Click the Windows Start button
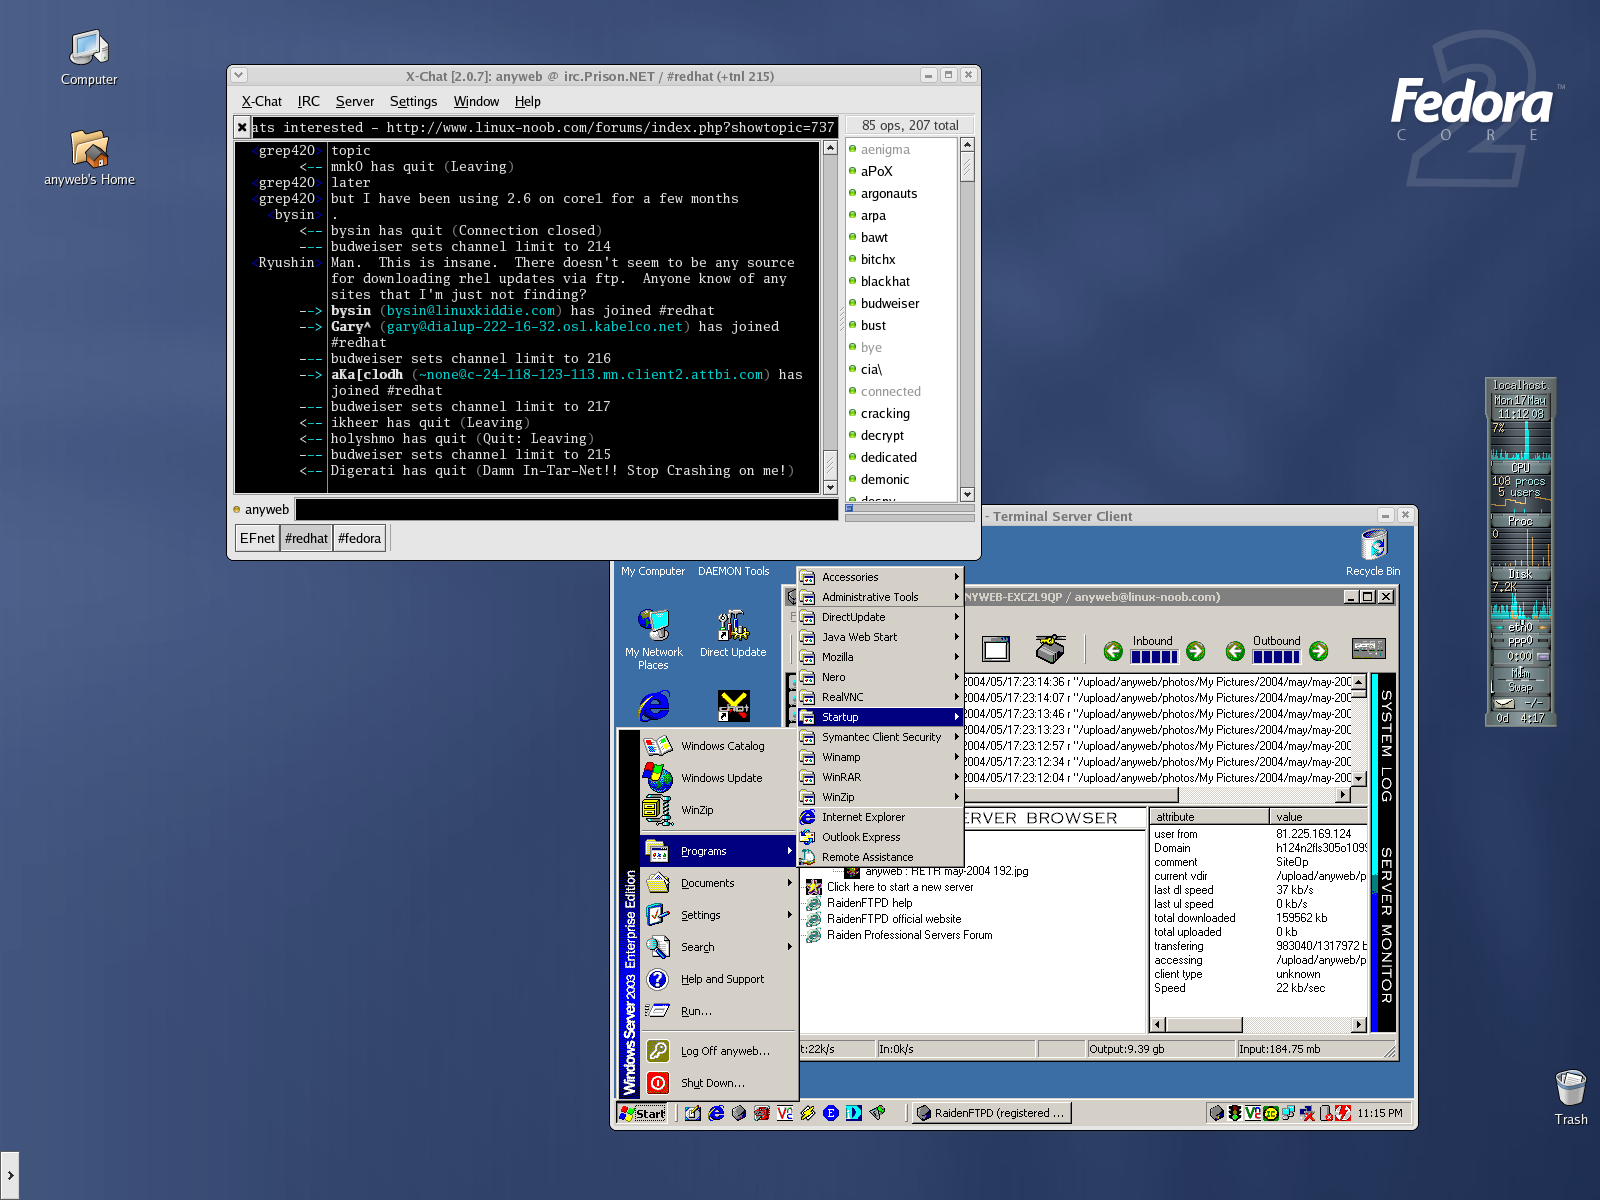 click(x=642, y=1113)
